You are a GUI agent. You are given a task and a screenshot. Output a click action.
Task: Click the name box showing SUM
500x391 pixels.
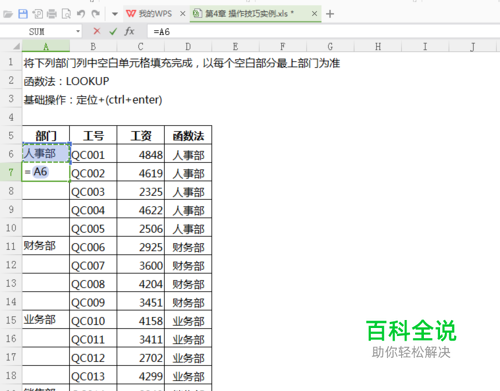[x=37, y=32]
